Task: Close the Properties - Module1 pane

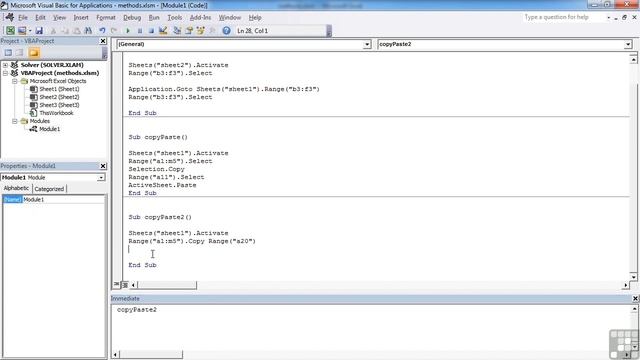Action: (103, 166)
